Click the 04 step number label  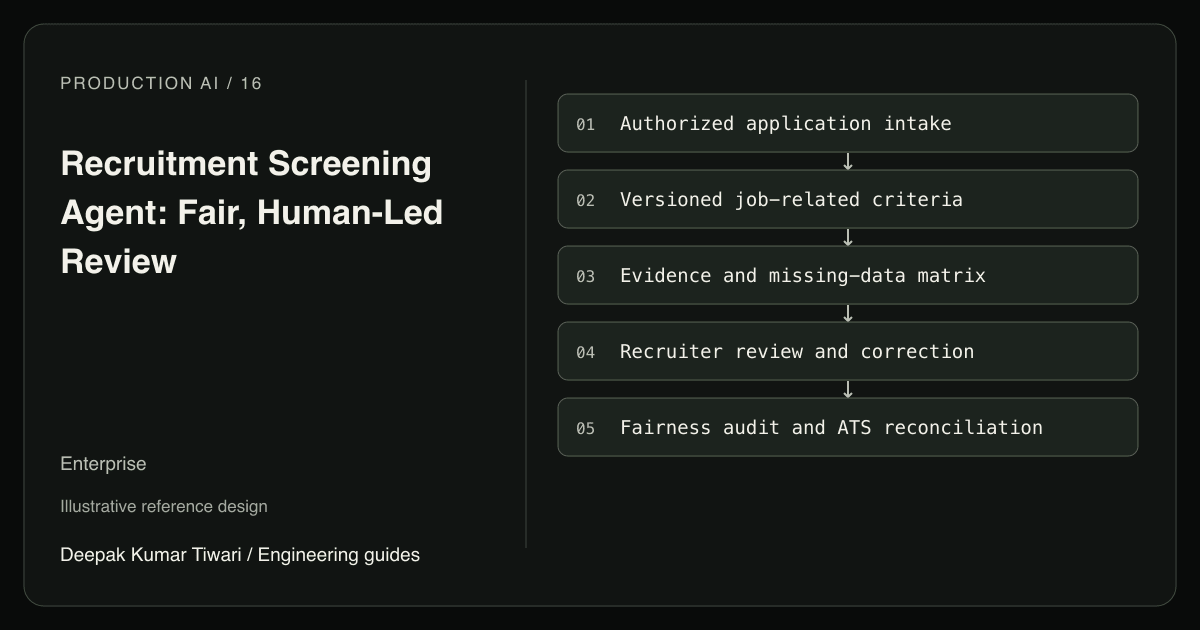pos(585,352)
